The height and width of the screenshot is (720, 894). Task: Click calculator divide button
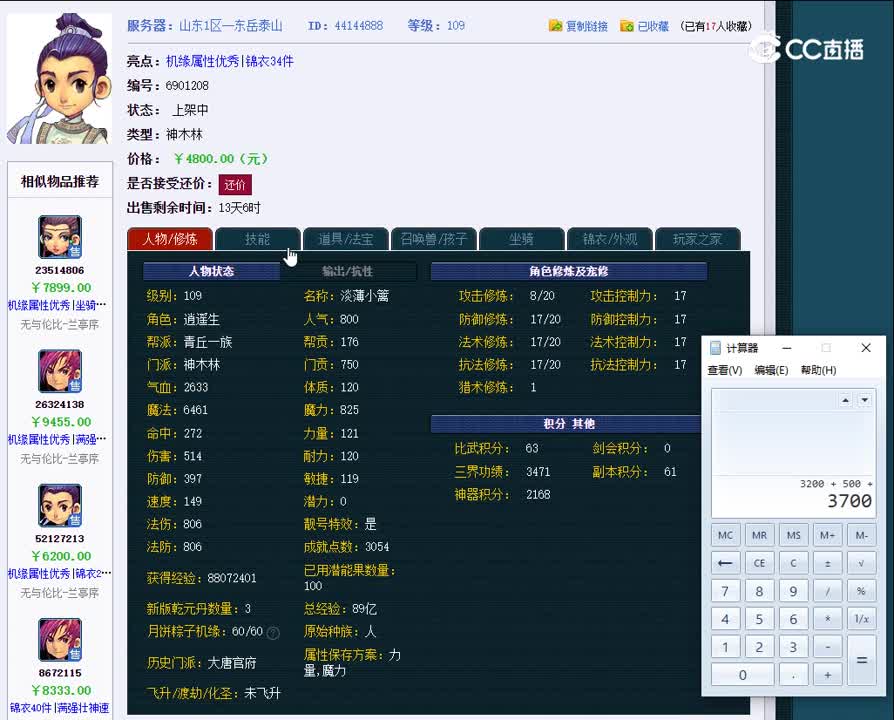pos(828,591)
